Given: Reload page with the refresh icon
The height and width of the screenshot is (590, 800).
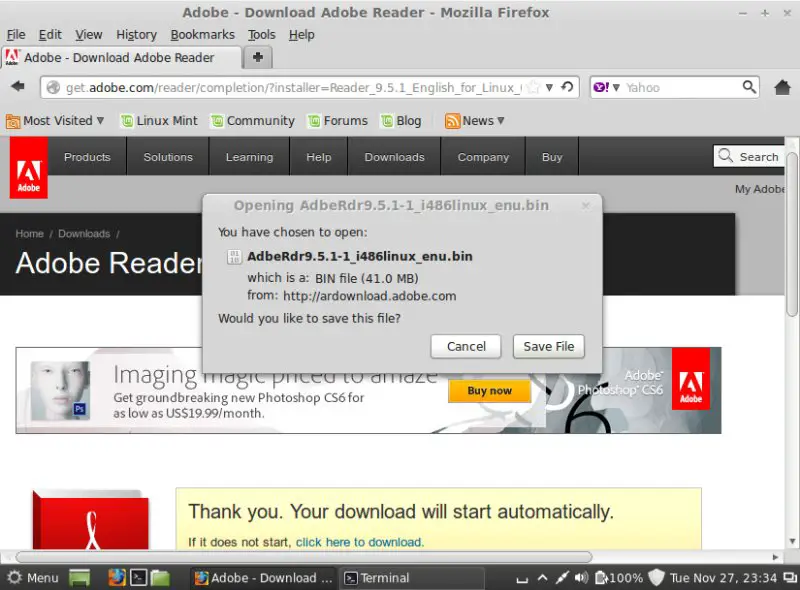Looking at the screenshot, I should point(567,87).
